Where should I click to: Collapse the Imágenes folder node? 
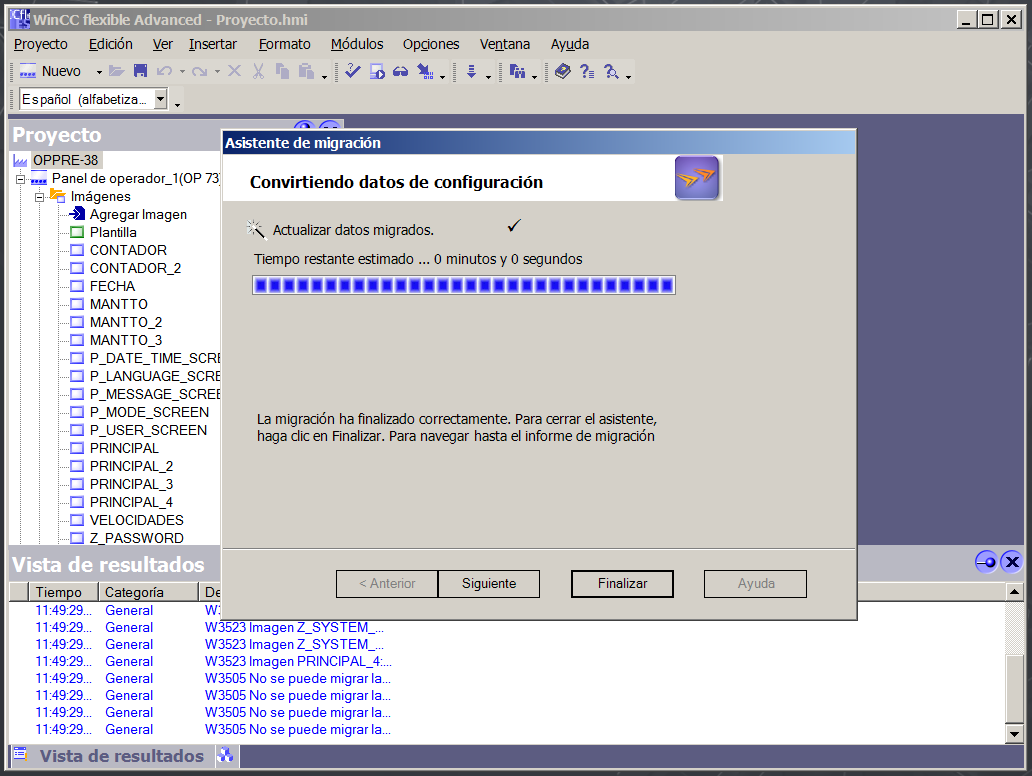point(39,197)
